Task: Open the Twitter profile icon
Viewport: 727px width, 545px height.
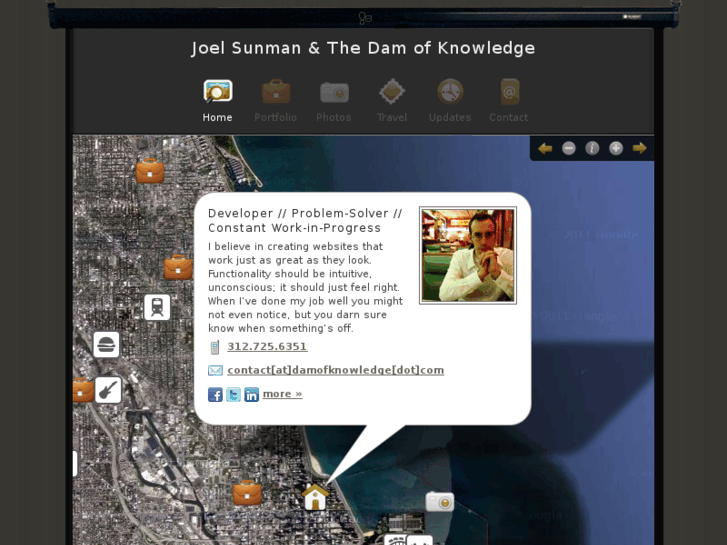Action: coord(234,395)
